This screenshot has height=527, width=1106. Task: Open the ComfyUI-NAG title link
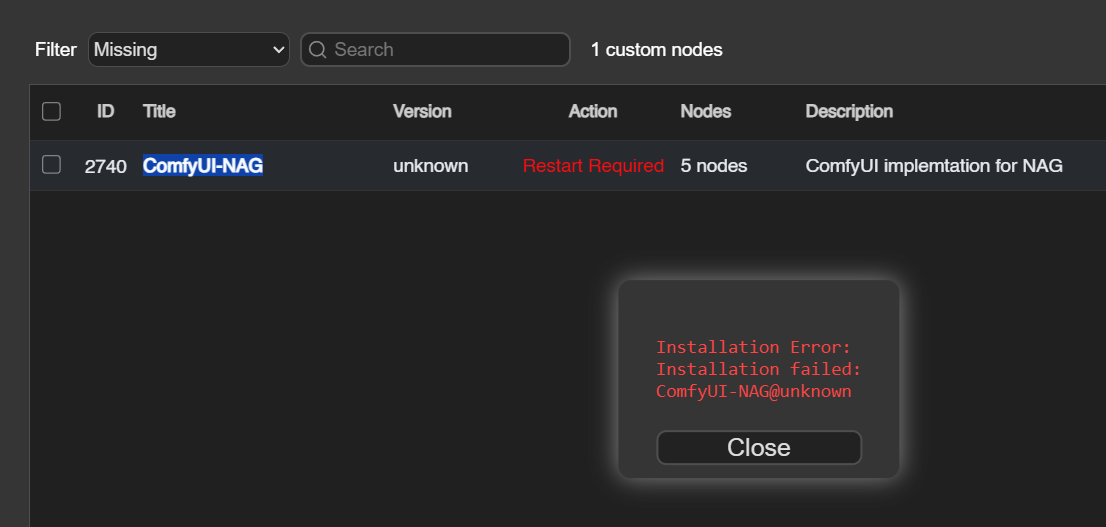click(x=203, y=166)
